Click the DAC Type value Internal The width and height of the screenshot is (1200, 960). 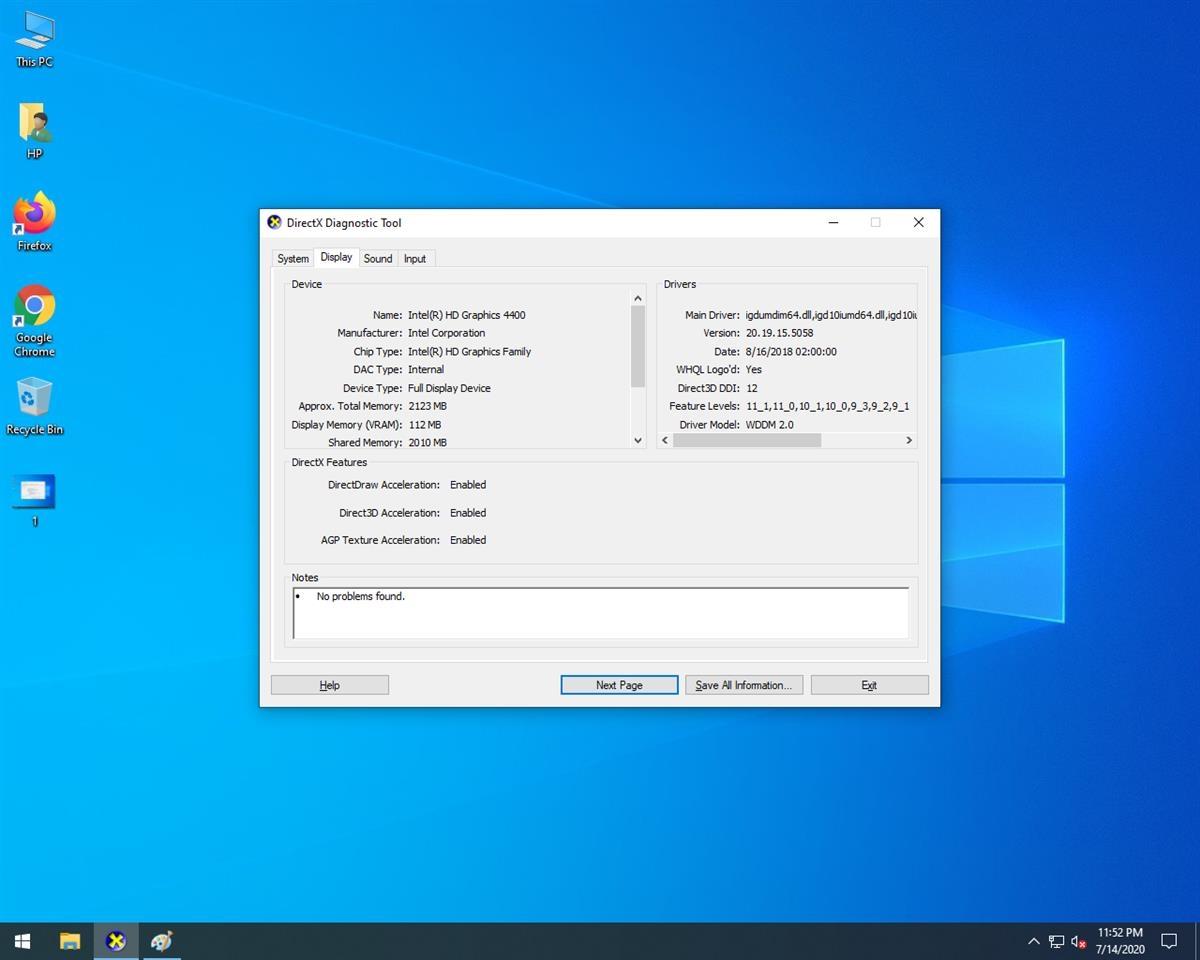426,370
